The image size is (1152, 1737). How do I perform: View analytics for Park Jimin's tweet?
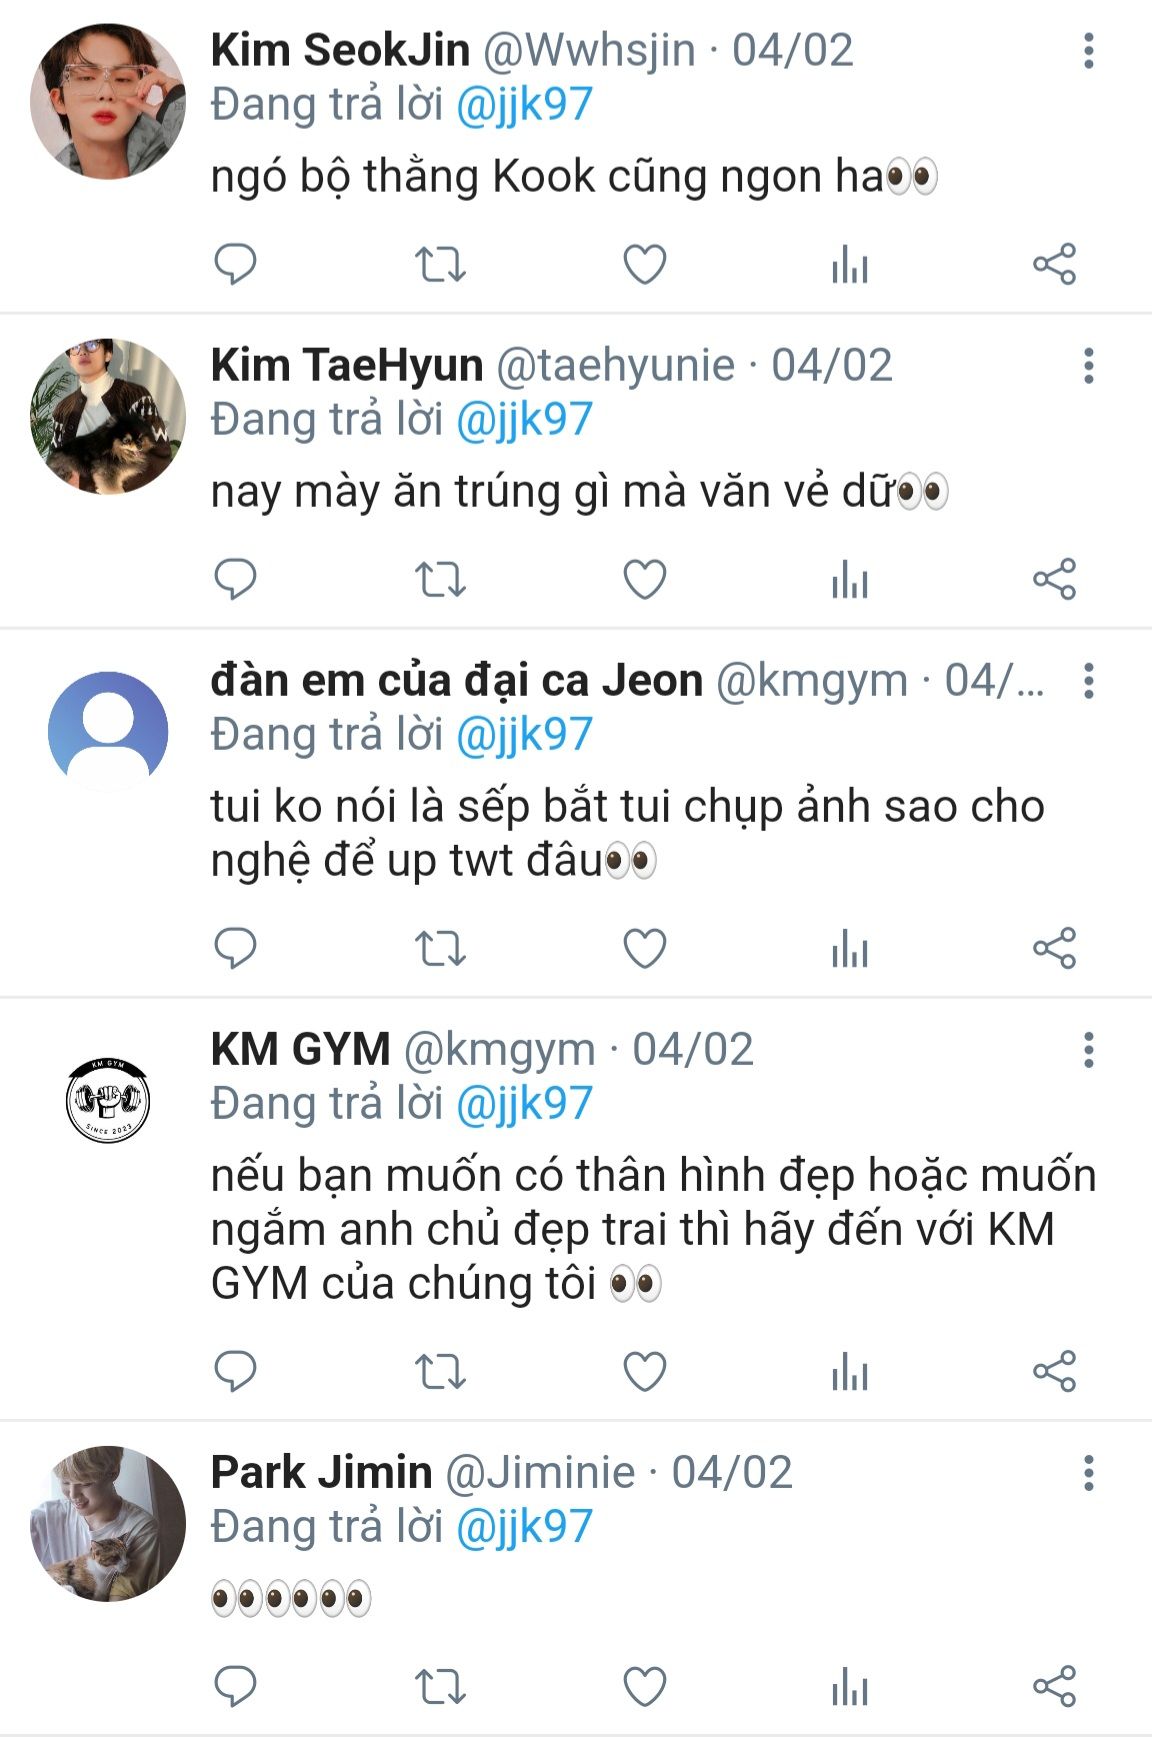click(x=850, y=1687)
